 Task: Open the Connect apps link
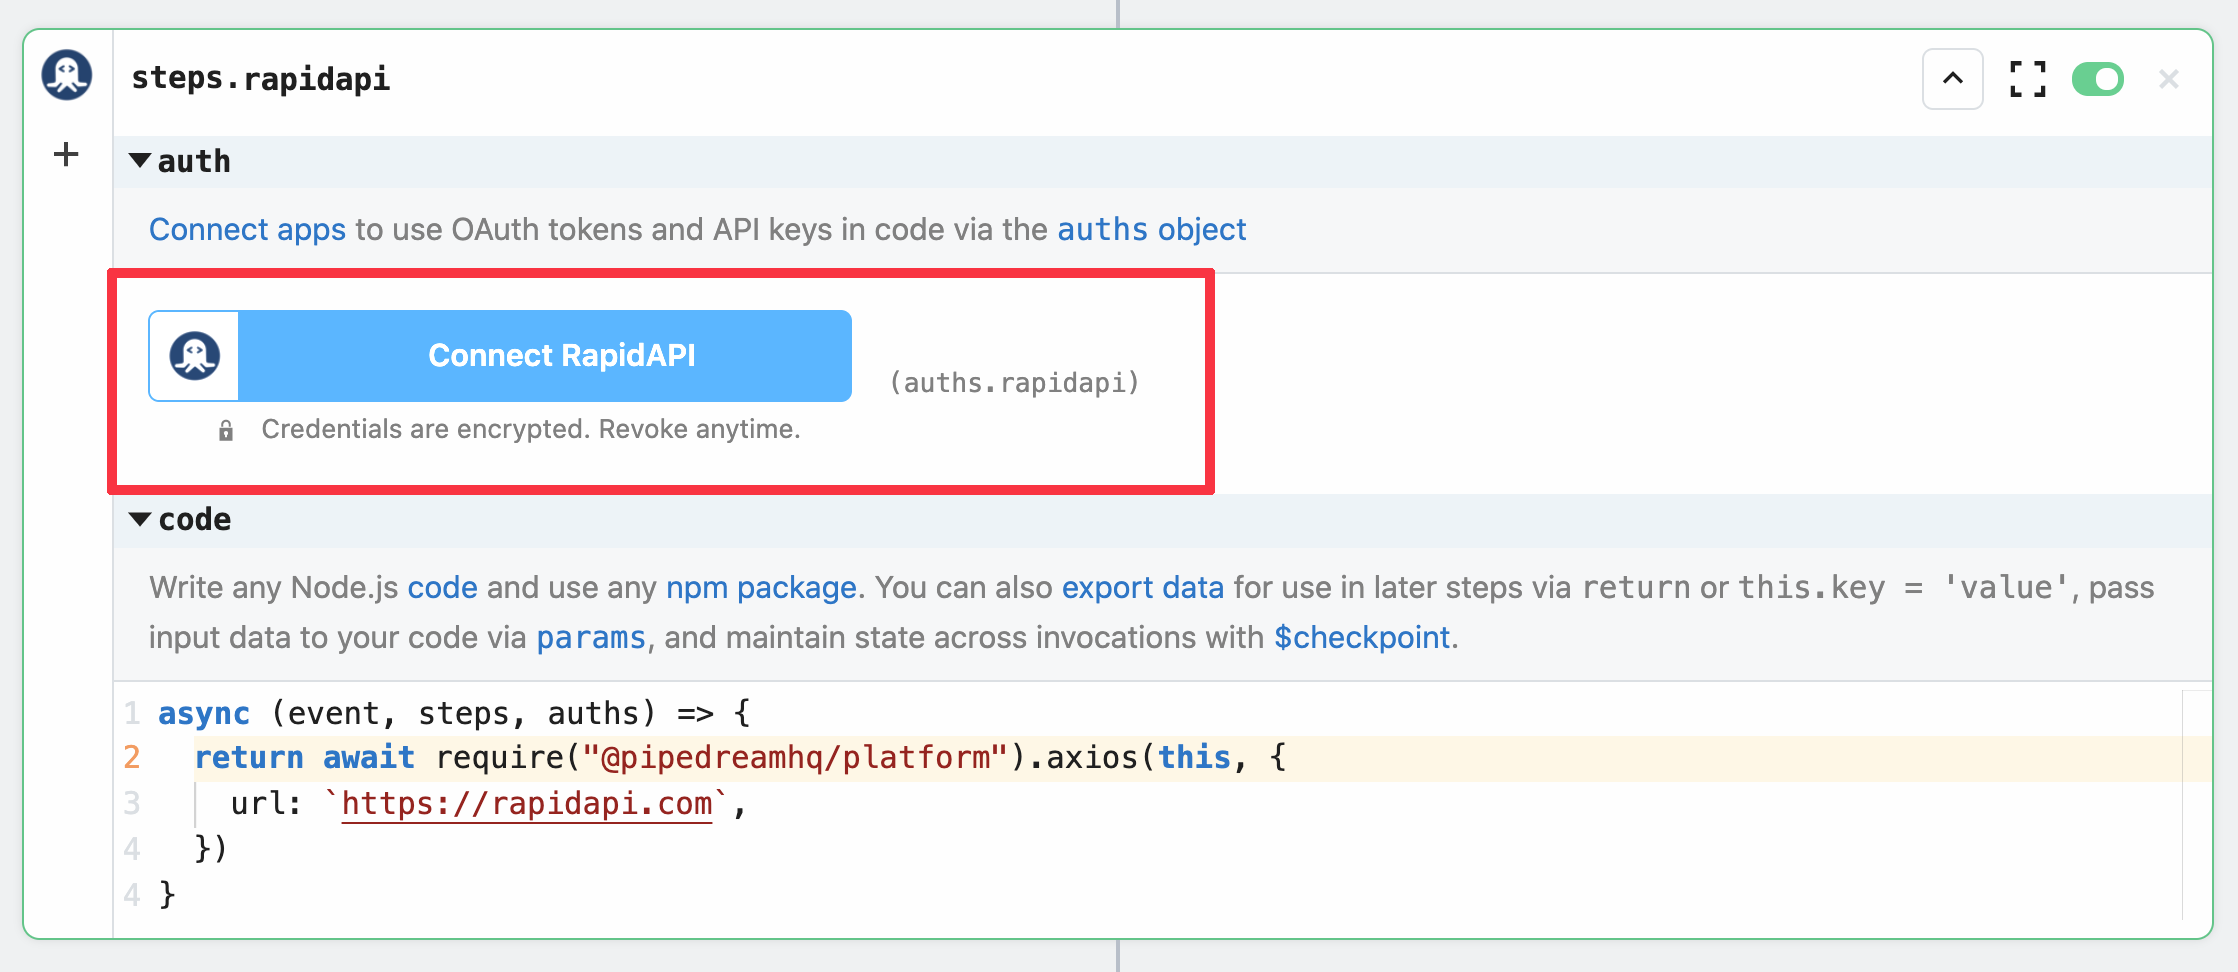click(x=247, y=229)
